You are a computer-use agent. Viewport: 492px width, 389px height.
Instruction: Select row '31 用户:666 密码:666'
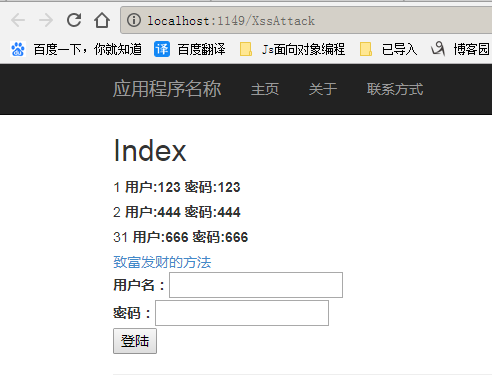[x=181, y=237]
